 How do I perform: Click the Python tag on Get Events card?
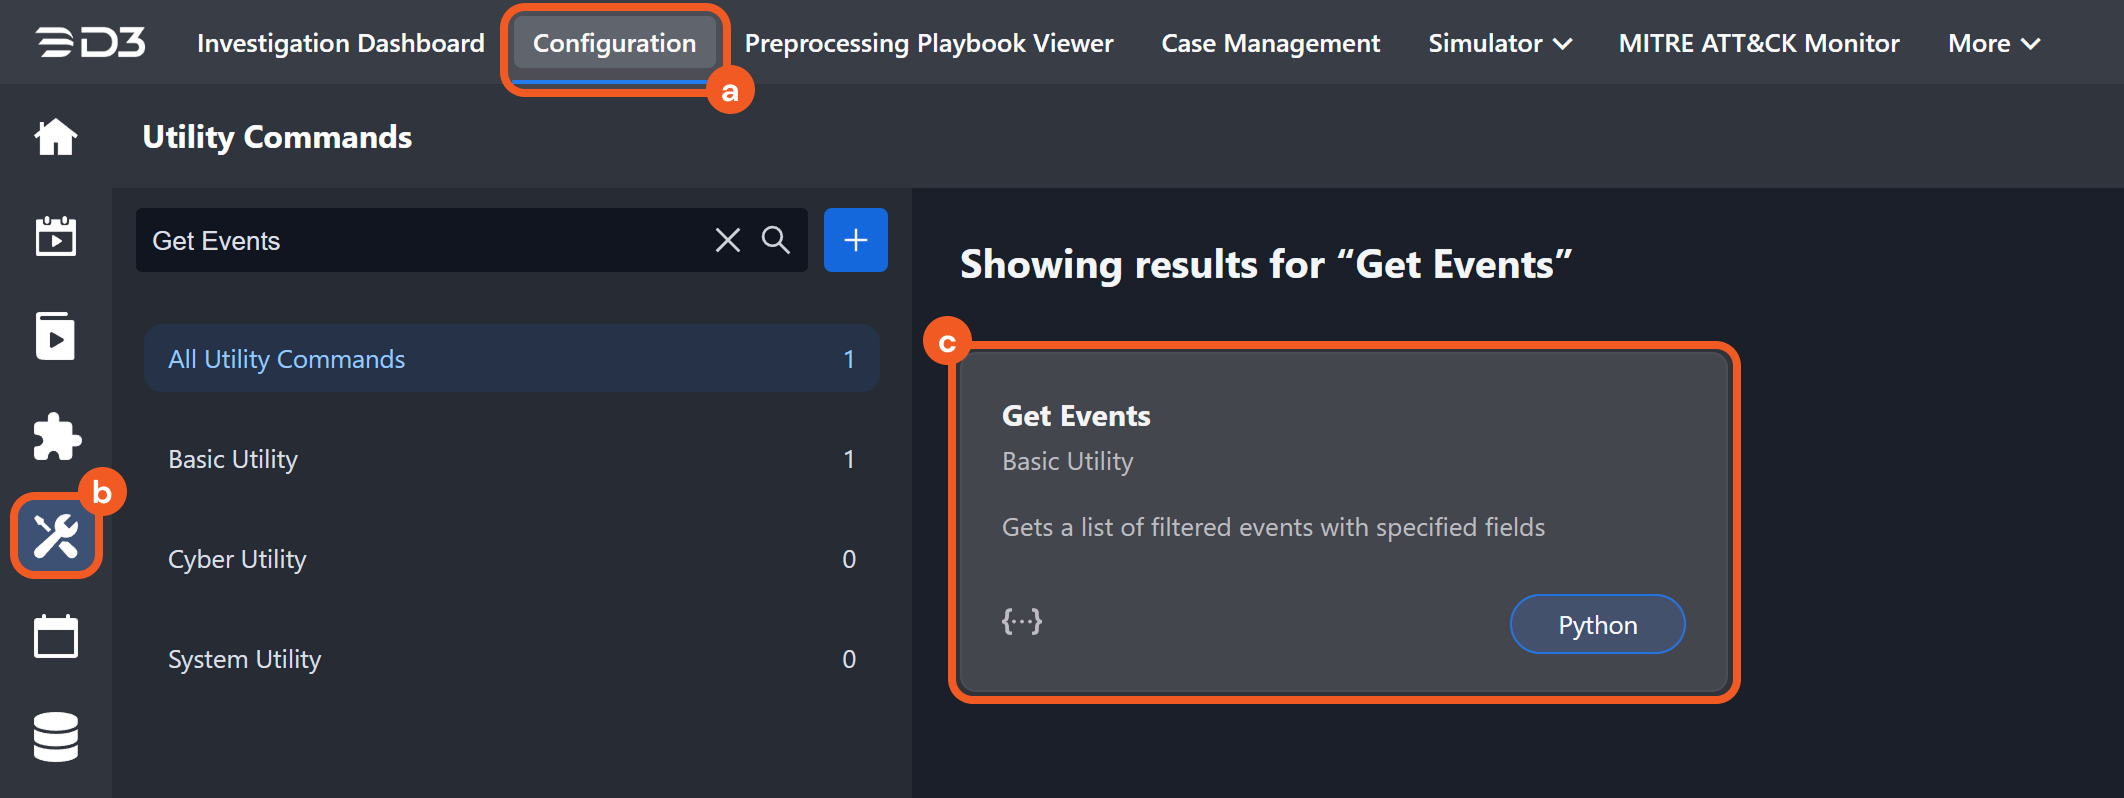pos(1596,625)
